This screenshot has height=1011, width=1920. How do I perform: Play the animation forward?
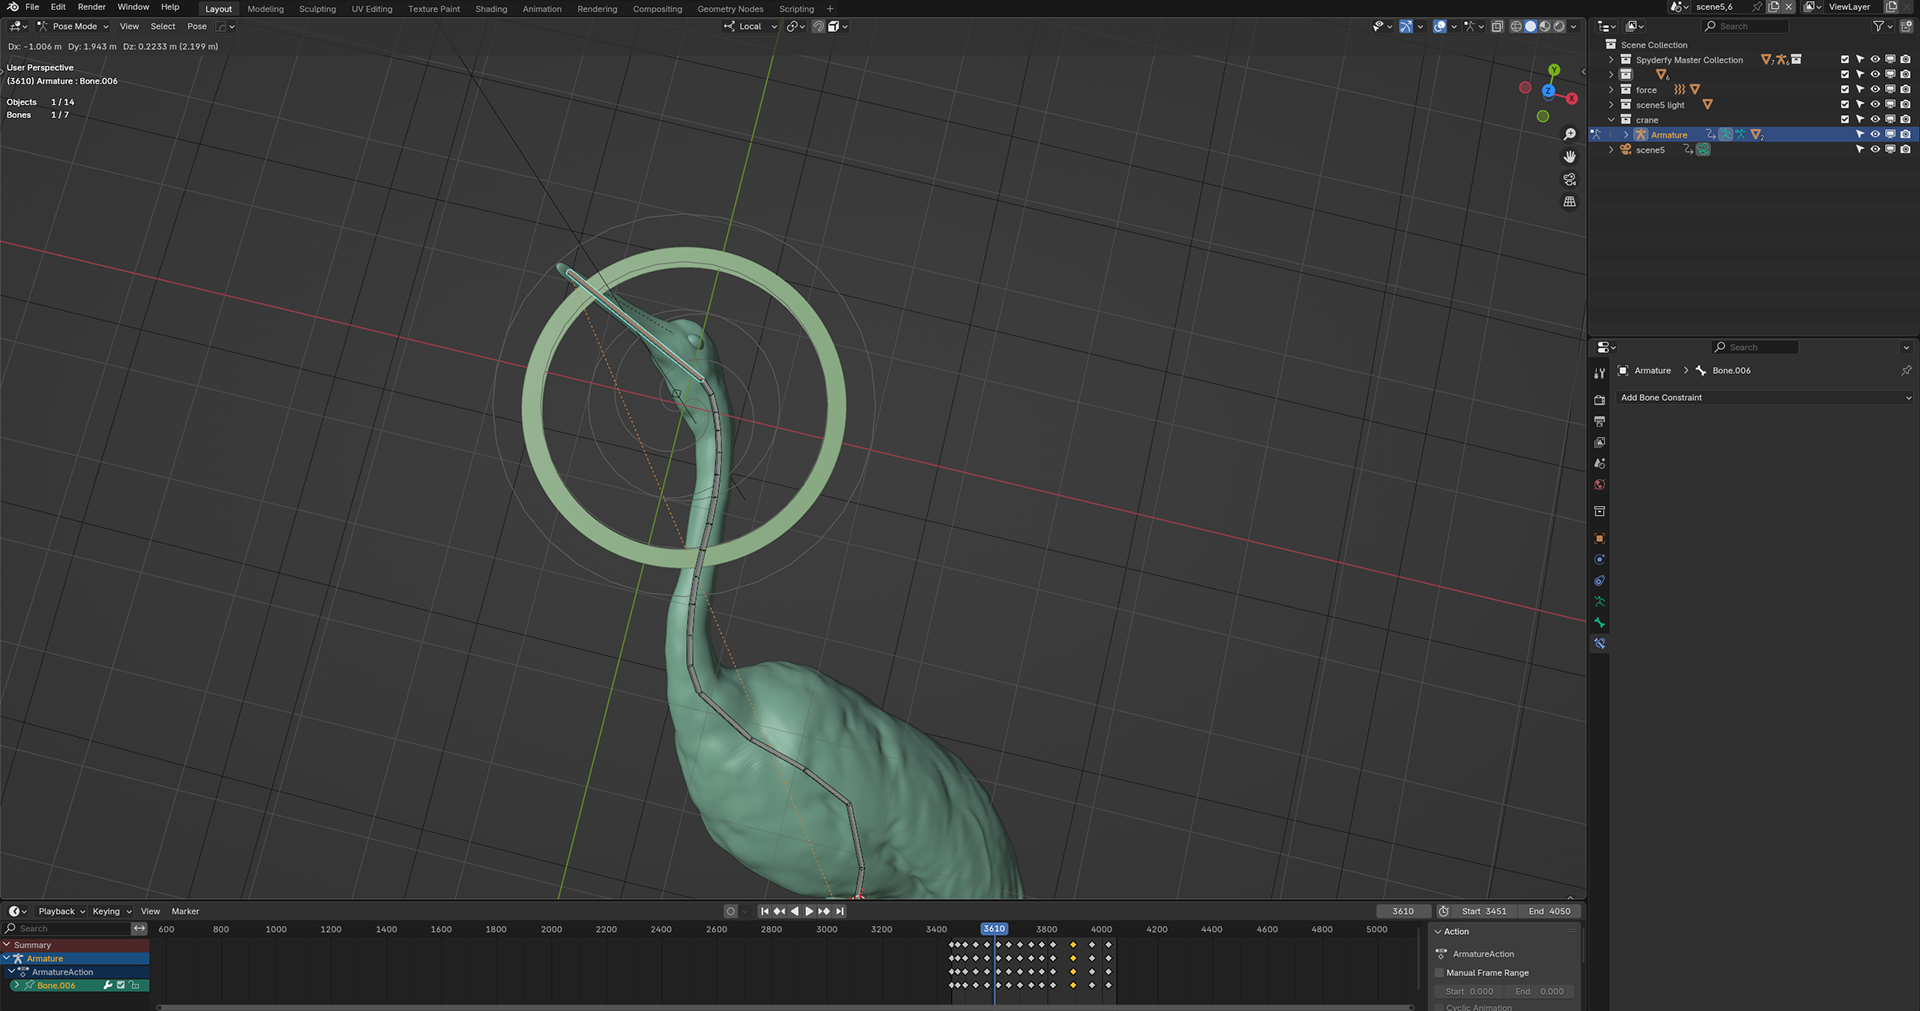click(810, 912)
